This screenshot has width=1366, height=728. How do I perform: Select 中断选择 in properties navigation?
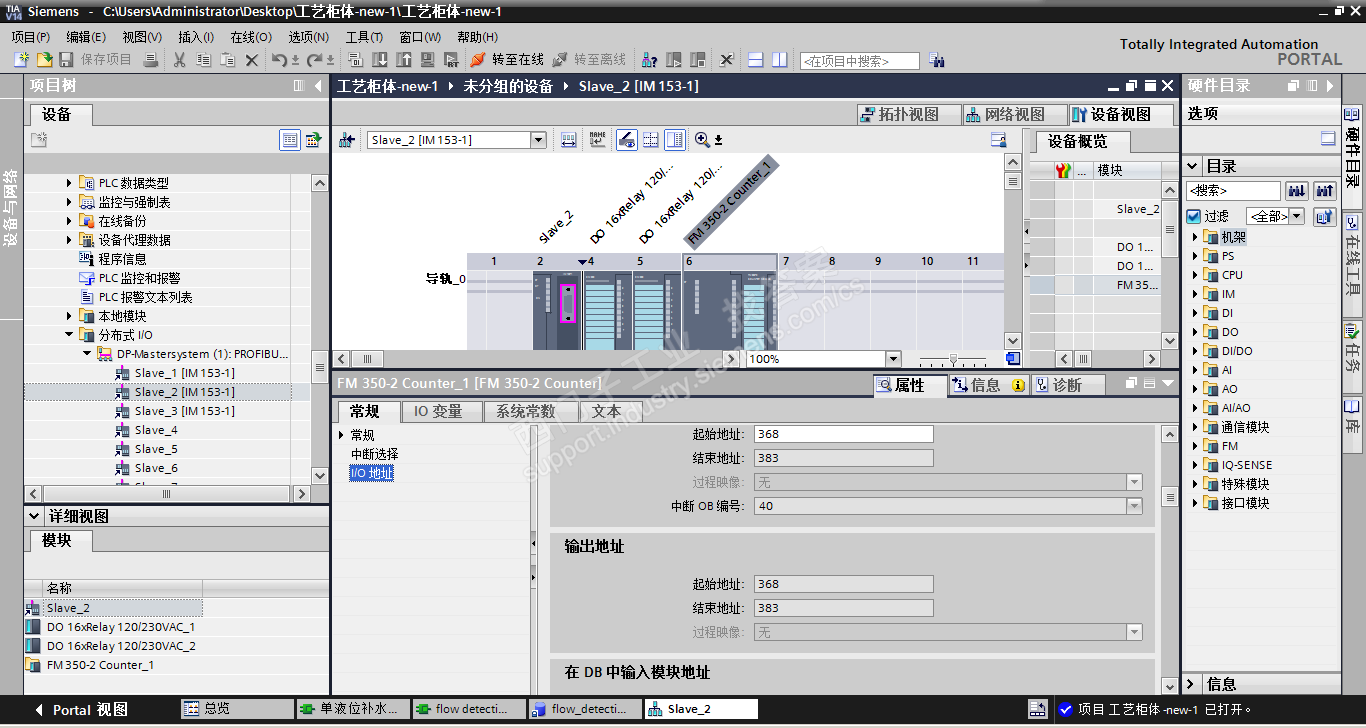click(374, 454)
